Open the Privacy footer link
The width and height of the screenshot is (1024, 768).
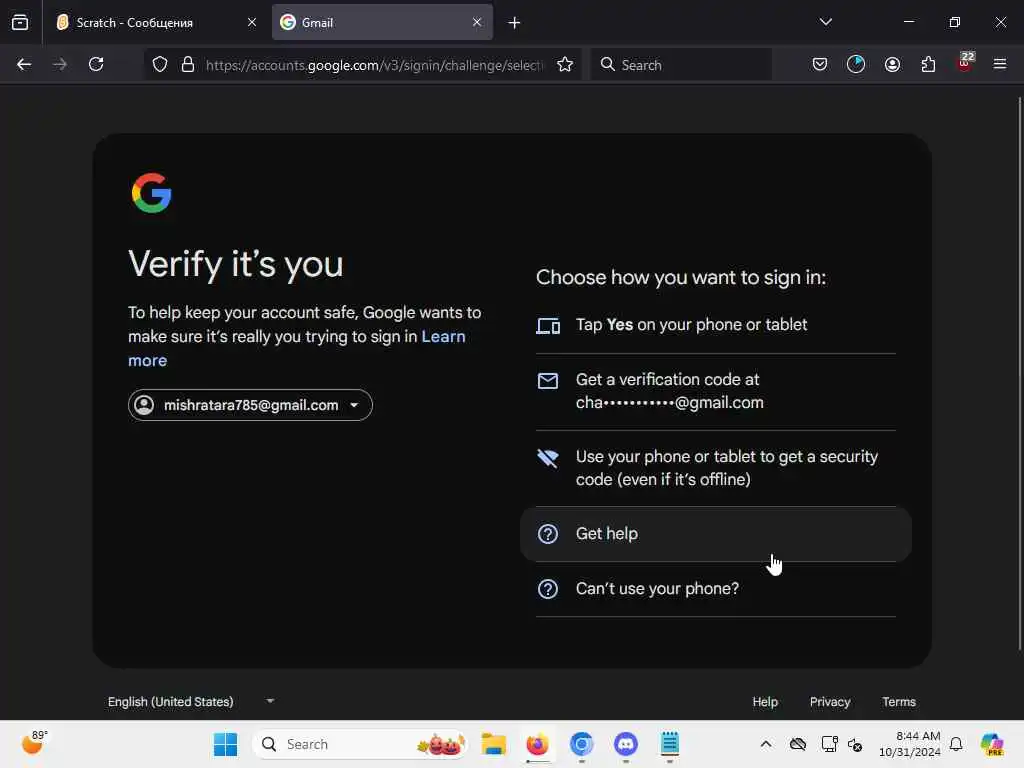coord(830,701)
